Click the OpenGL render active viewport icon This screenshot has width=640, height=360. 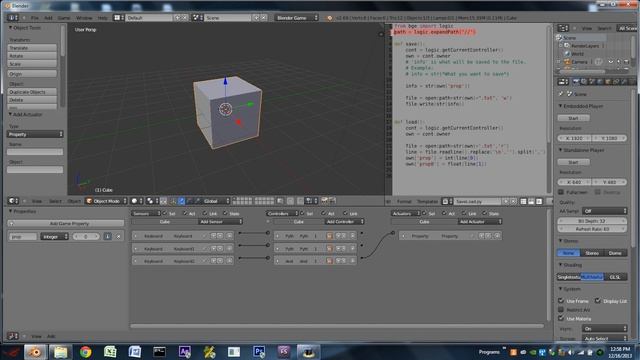[x=324, y=200]
